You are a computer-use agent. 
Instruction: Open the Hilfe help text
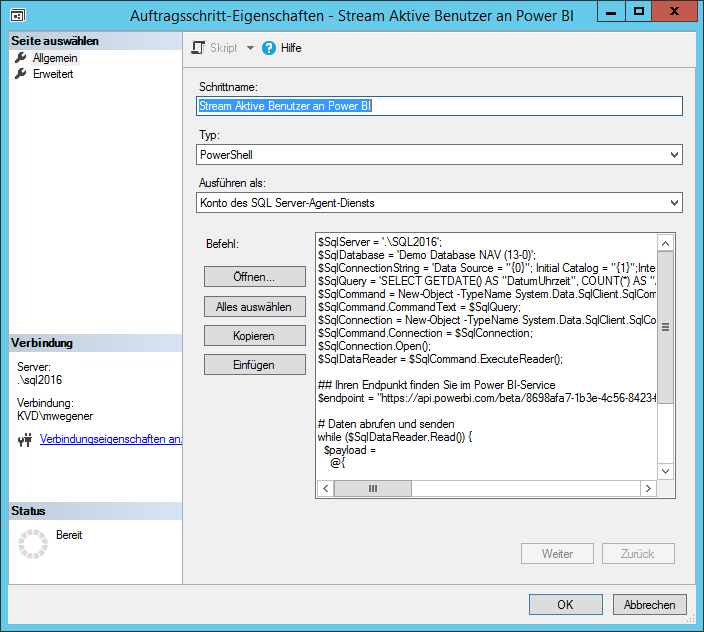[291, 48]
